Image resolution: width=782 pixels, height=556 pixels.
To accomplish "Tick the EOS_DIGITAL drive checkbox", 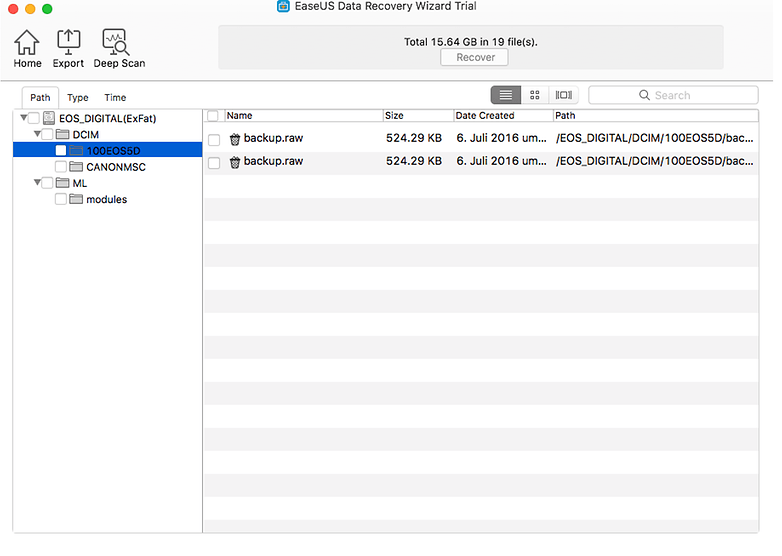I will tap(34, 118).
